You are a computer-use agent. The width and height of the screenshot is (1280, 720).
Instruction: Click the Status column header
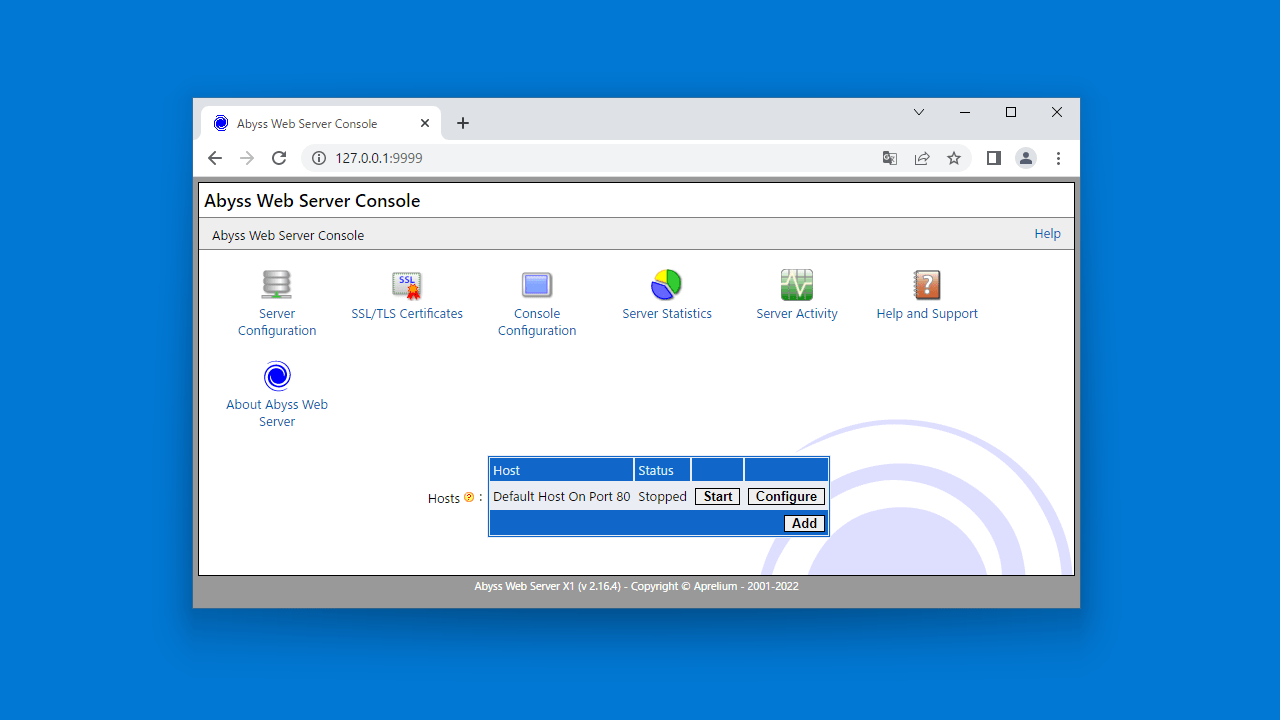tap(662, 470)
